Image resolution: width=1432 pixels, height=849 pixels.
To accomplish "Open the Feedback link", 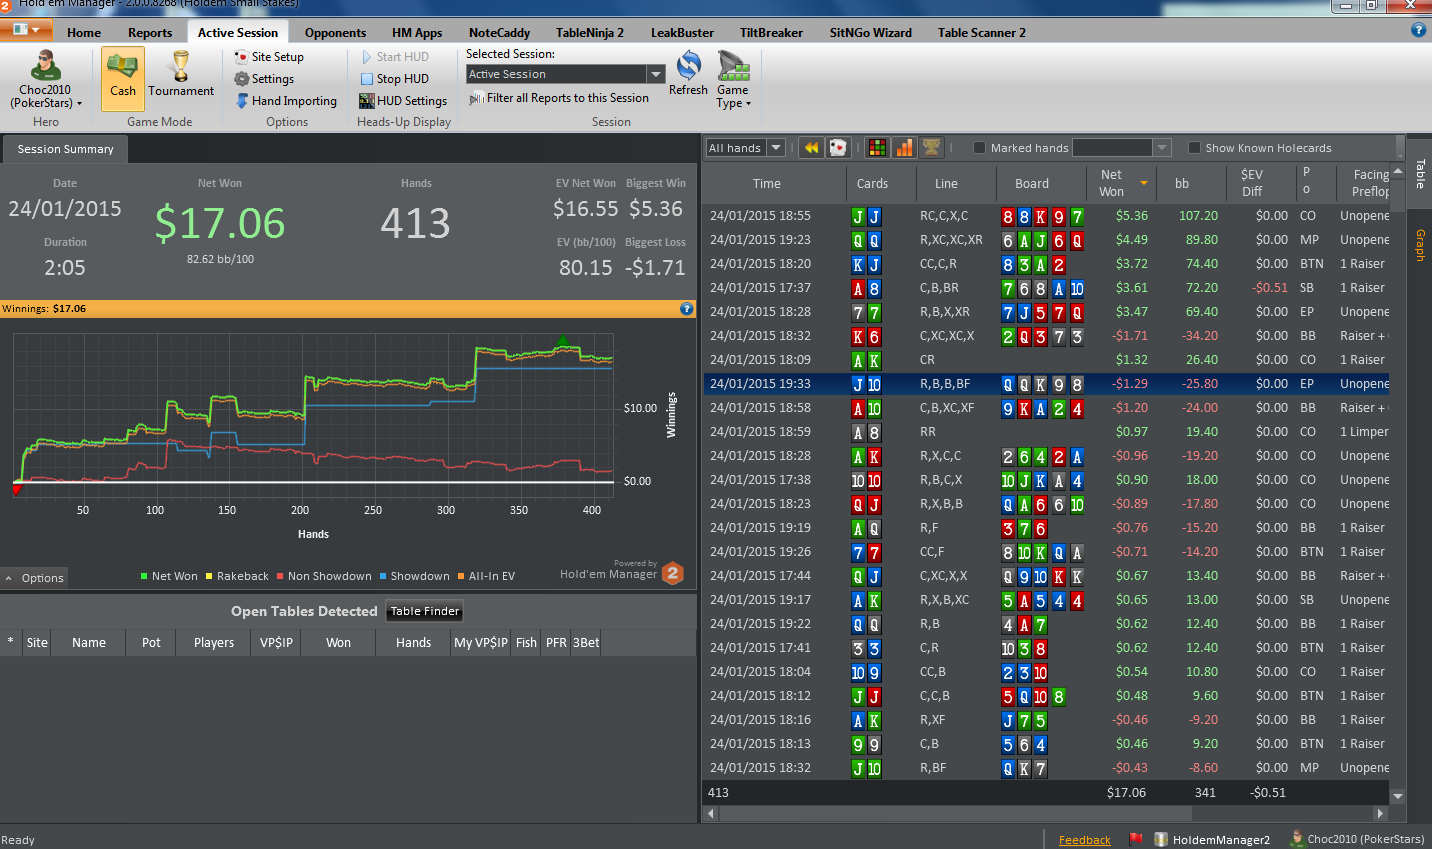I will click(1084, 840).
